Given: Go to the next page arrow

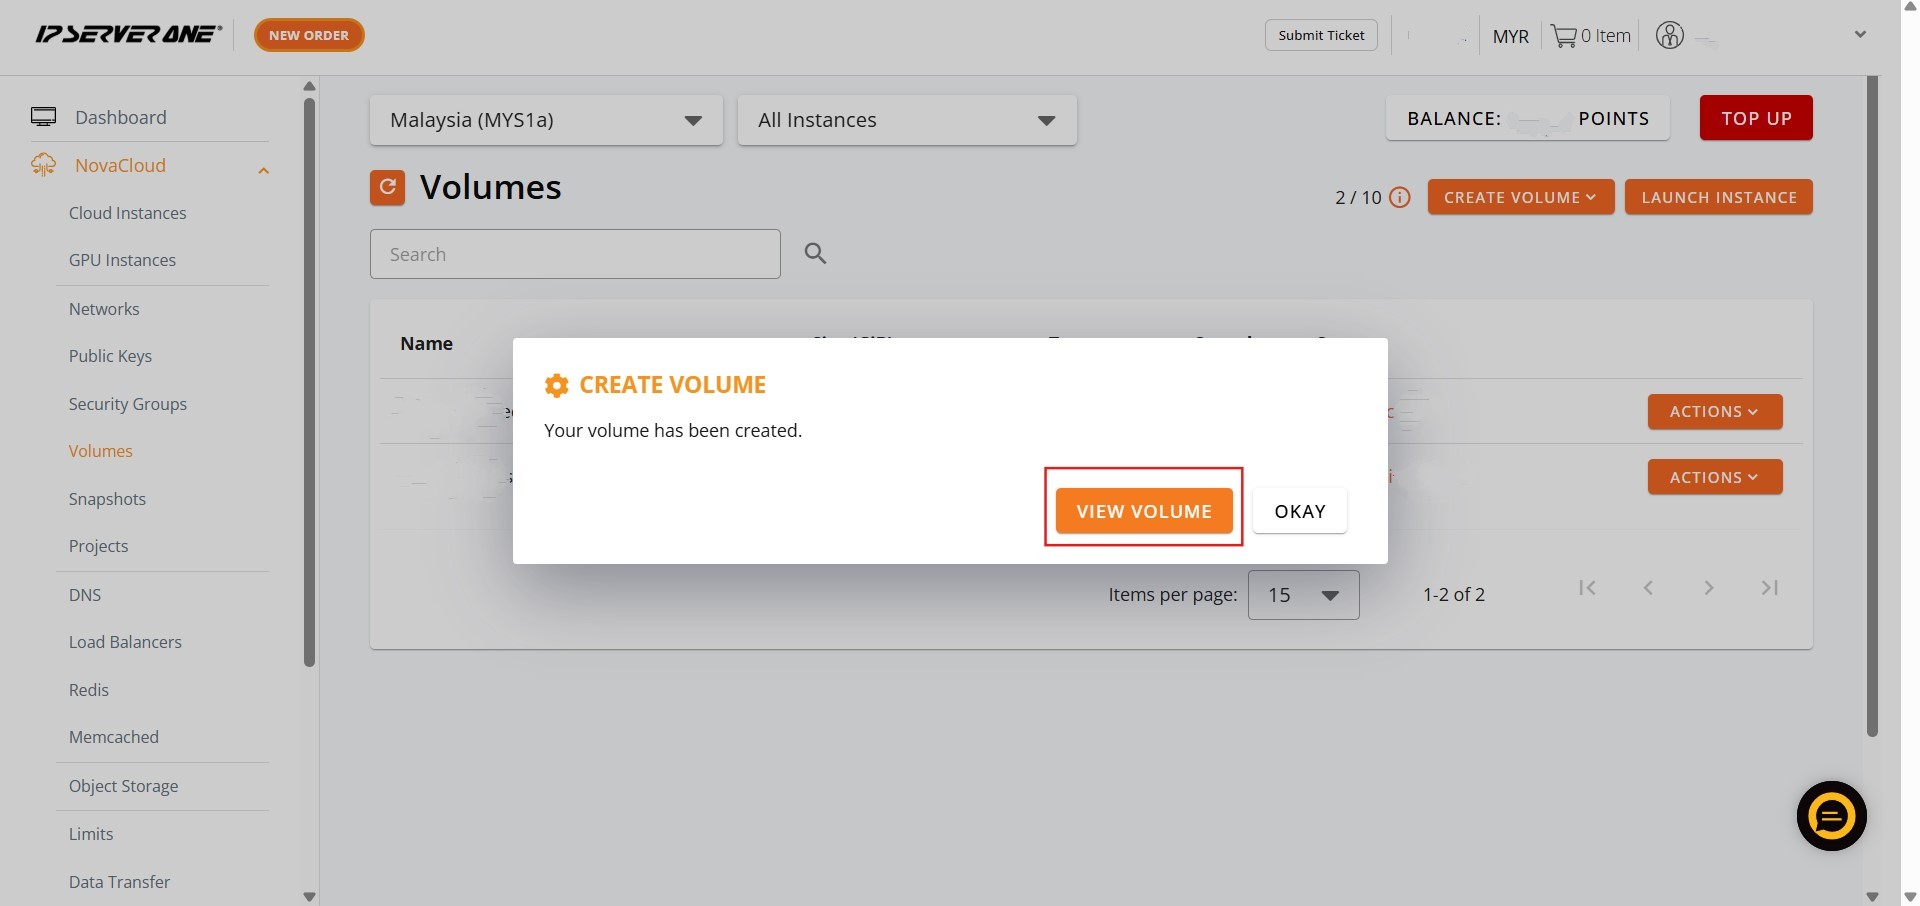Looking at the screenshot, I should point(1708,588).
